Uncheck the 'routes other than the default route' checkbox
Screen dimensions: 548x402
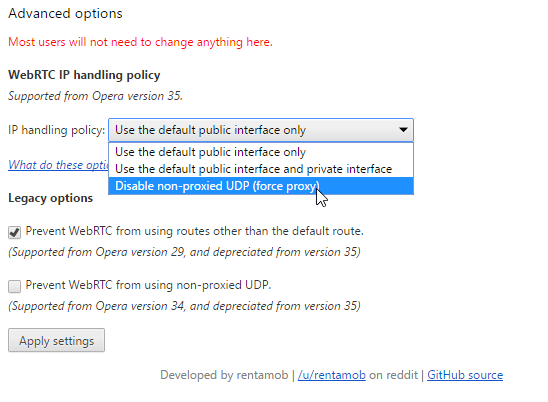pos(14,232)
